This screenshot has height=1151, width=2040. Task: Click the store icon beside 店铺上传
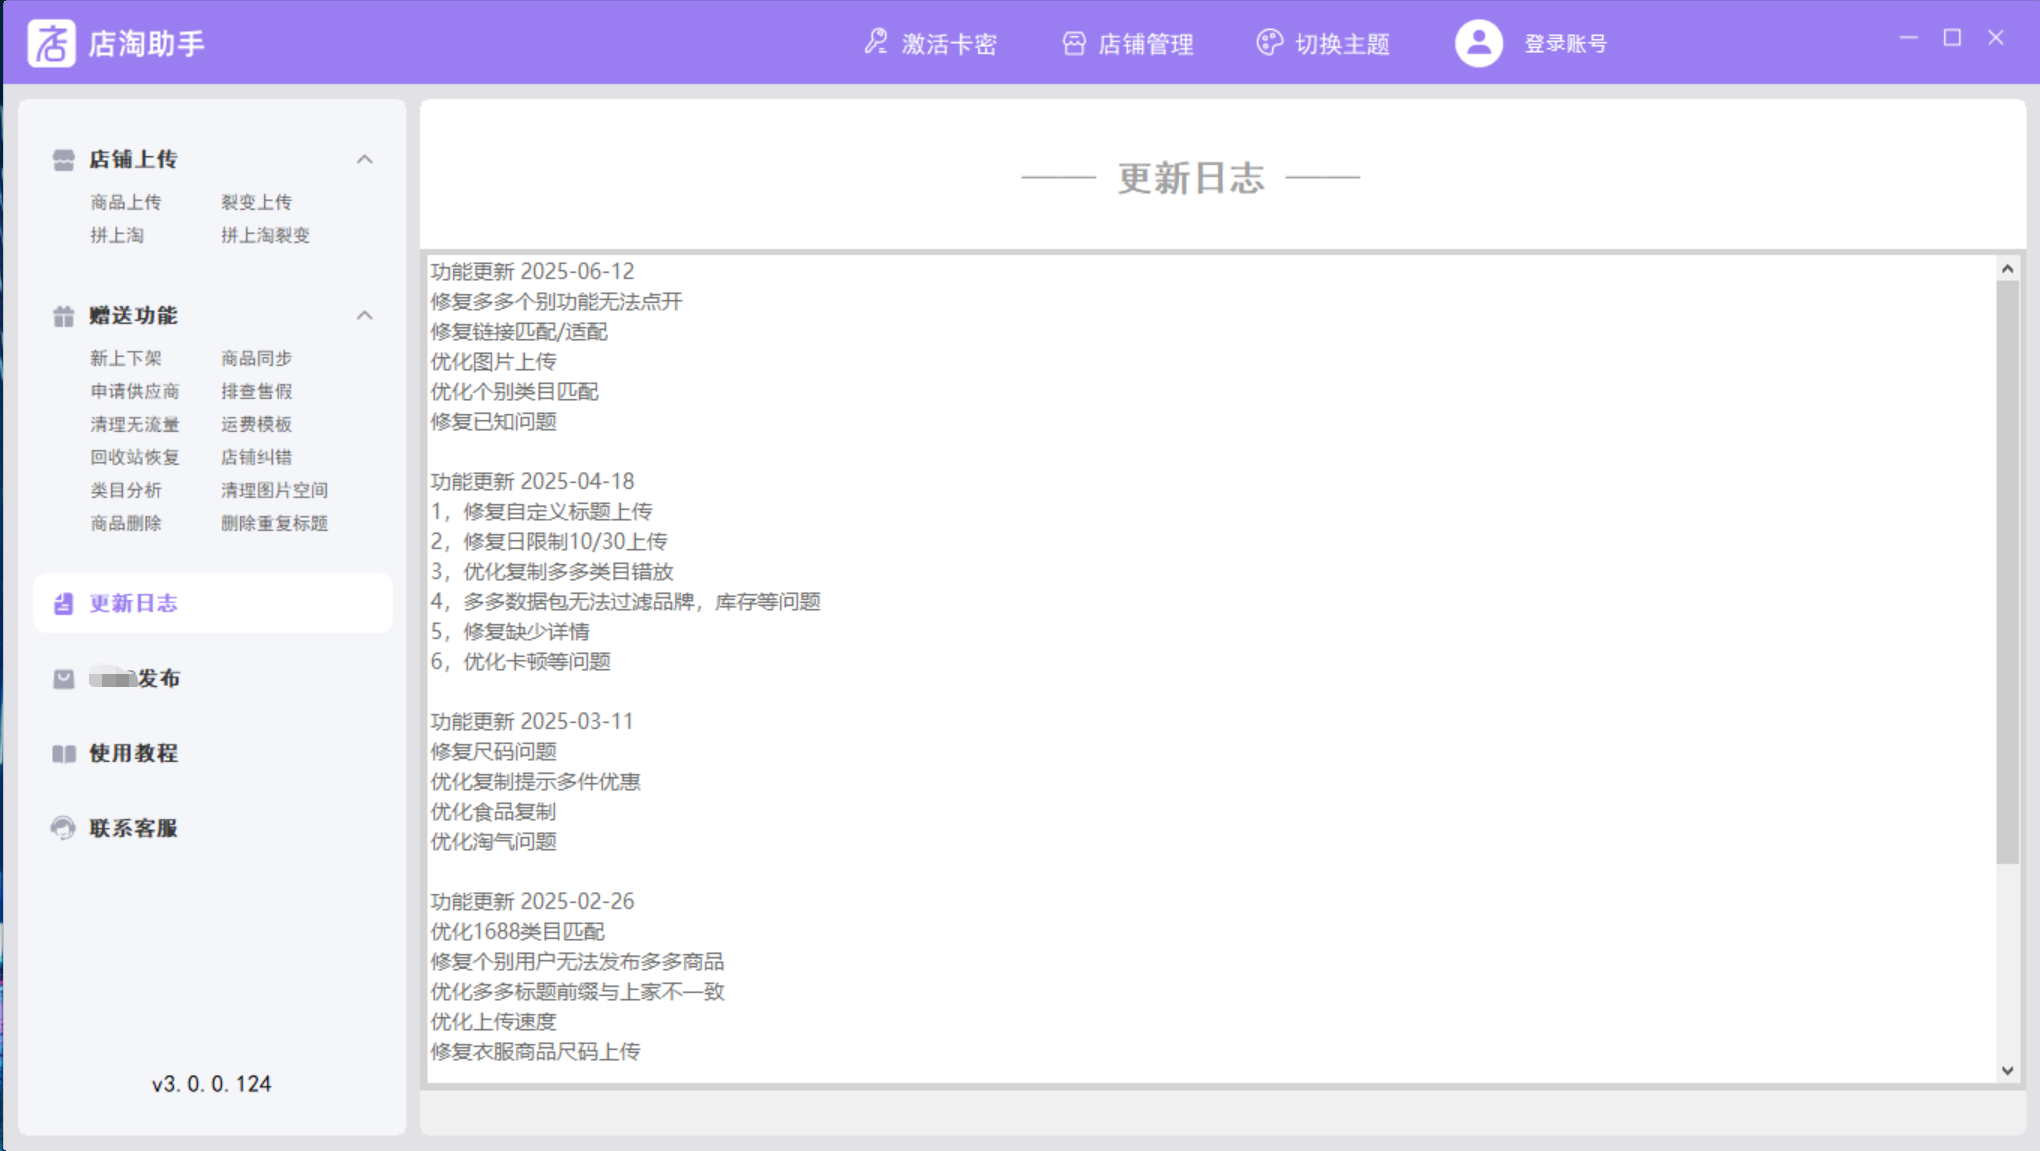63,160
